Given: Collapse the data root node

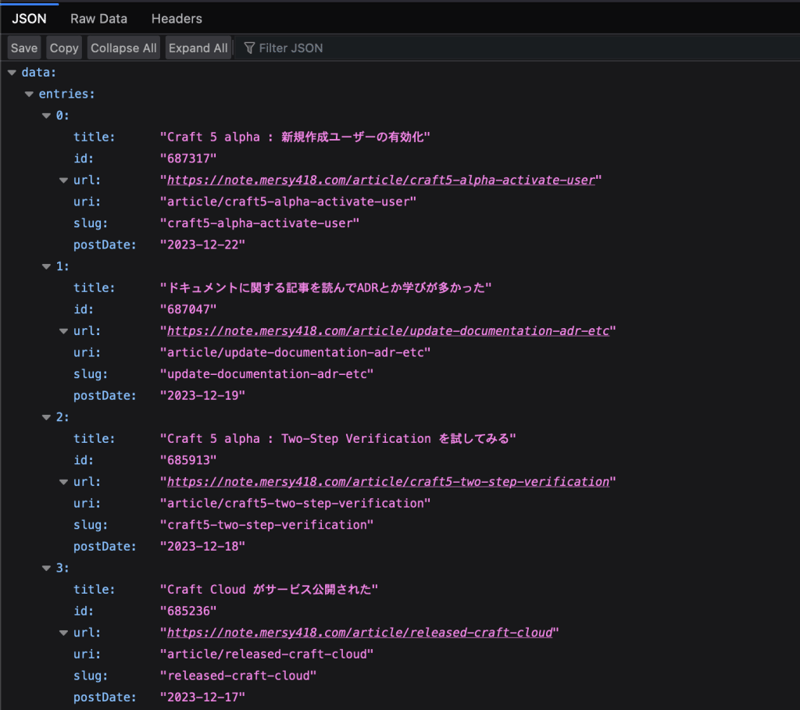Looking at the screenshot, I should click(x=12, y=73).
